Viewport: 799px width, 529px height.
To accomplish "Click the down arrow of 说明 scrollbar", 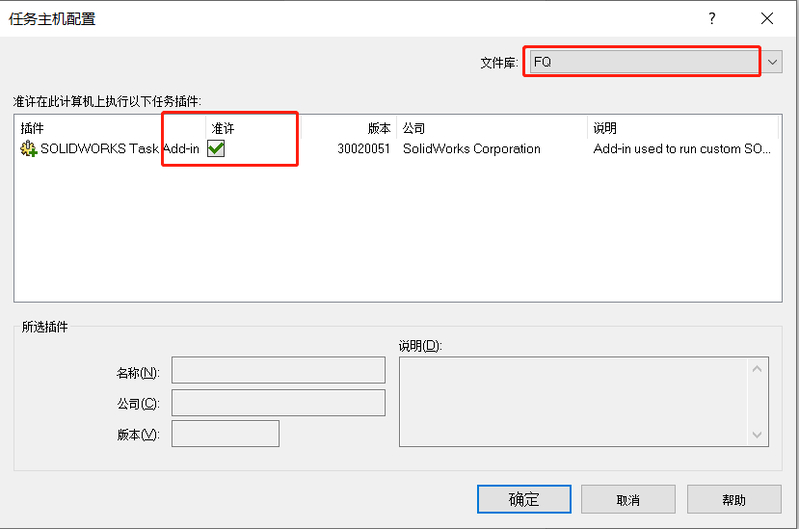I will click(x=757, y=435).
